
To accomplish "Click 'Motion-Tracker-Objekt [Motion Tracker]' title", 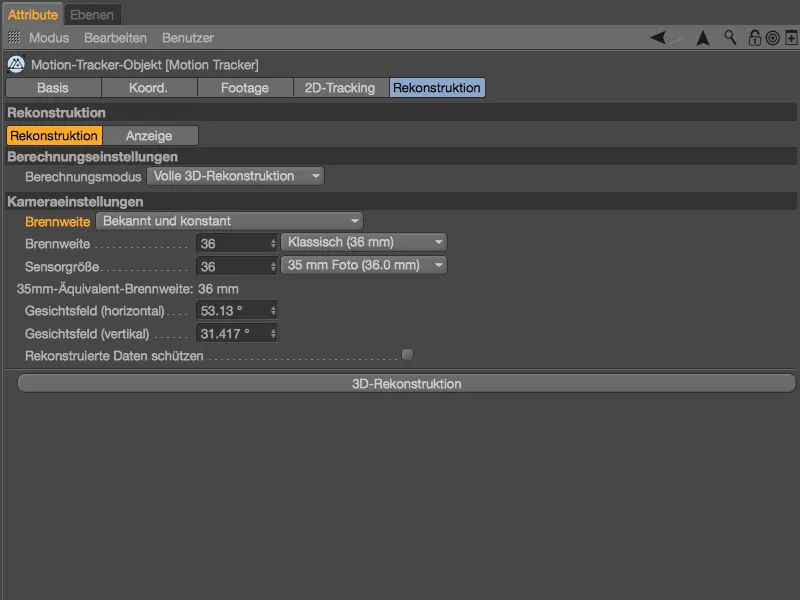I will click(145, 65).
